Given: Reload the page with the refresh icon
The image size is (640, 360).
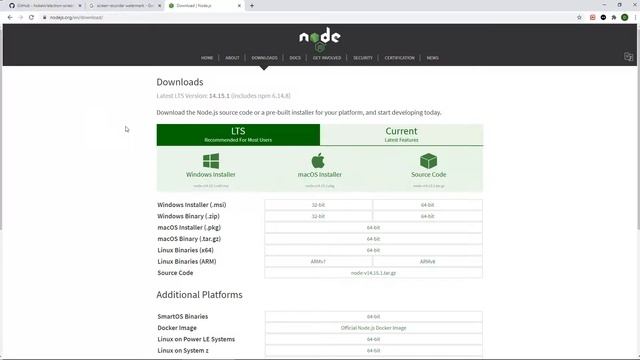Looking at the screenshot, I should (x=31, y=18).
